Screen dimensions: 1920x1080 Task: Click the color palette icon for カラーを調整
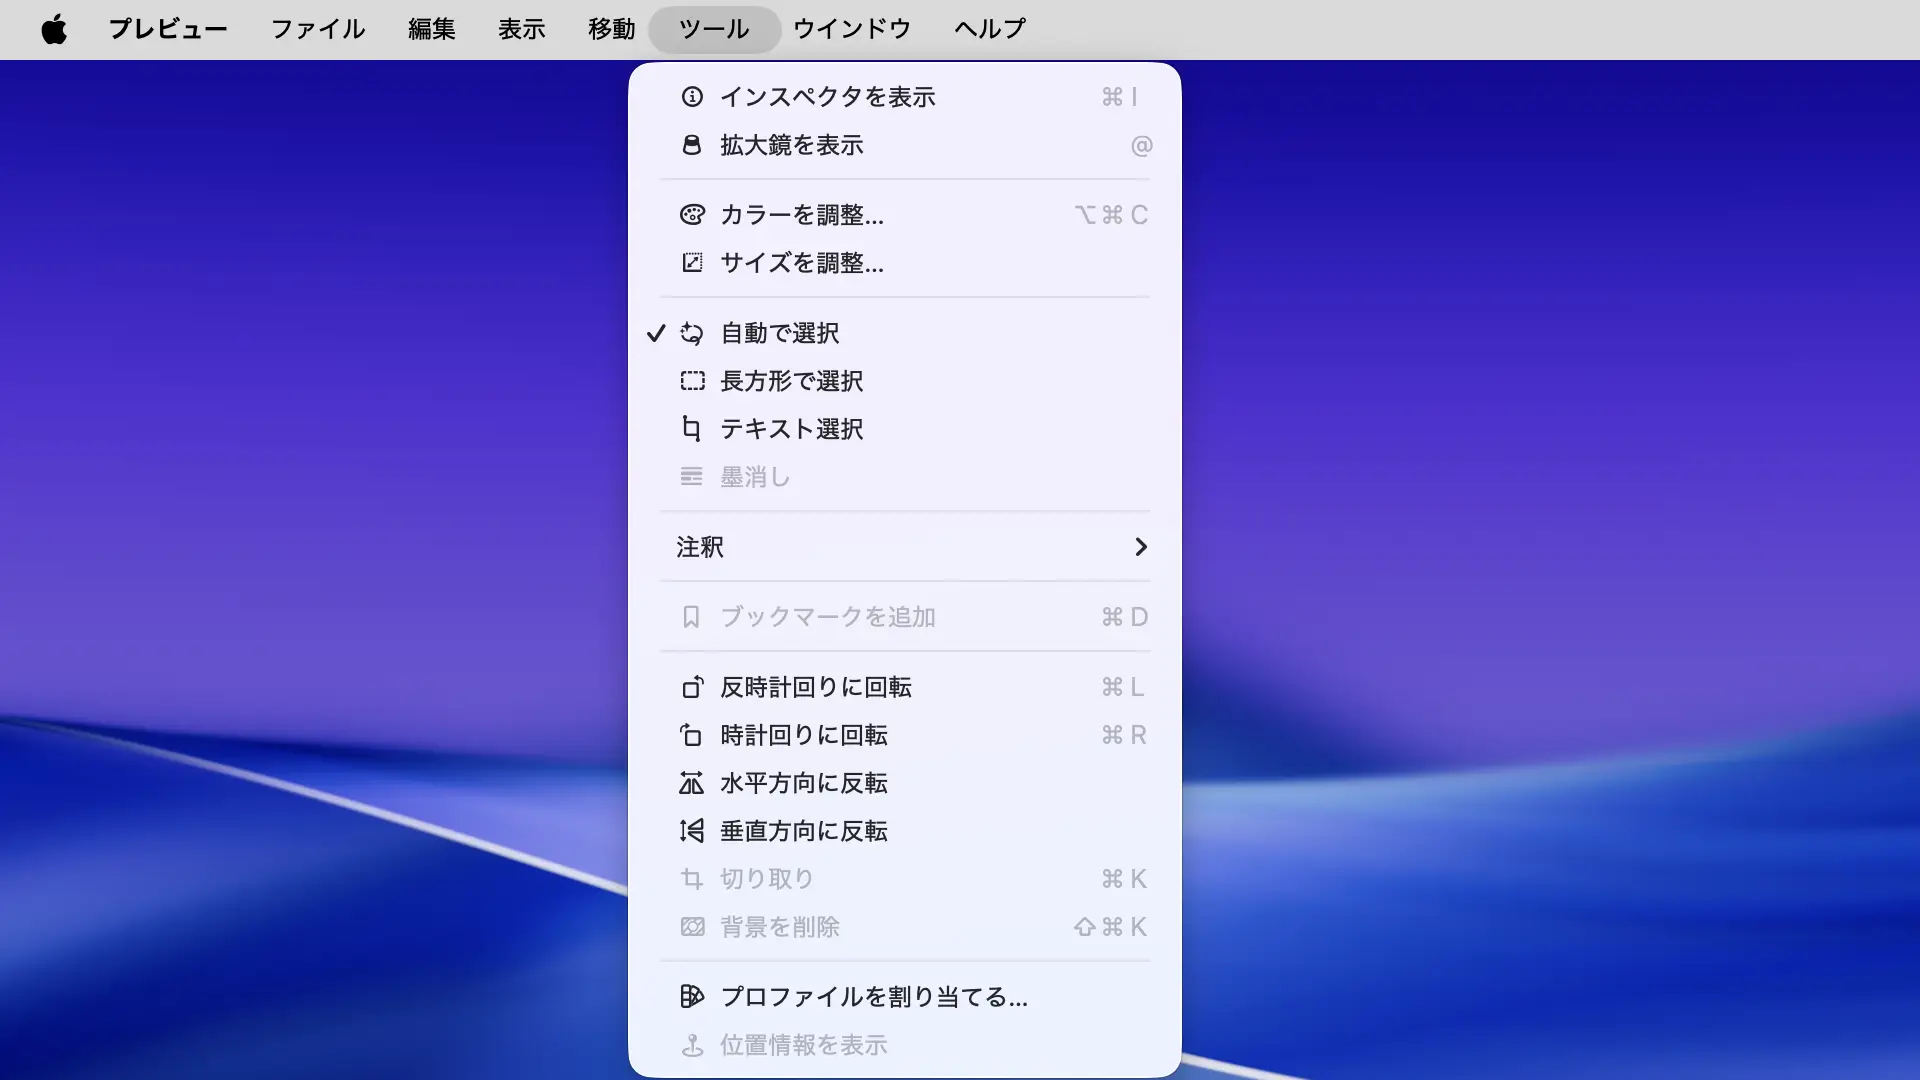tap(692, 215)
